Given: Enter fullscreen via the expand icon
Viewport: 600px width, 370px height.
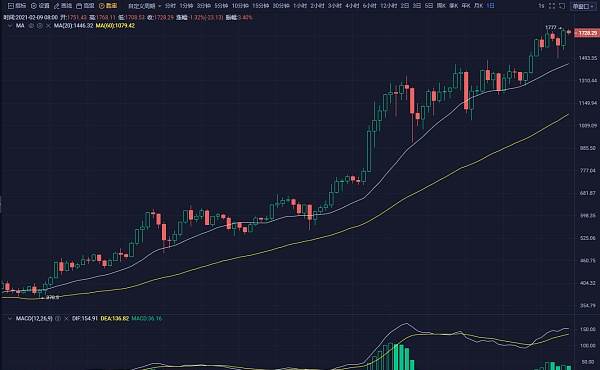Looking at the screenshot, I should (x=552, y=6).
